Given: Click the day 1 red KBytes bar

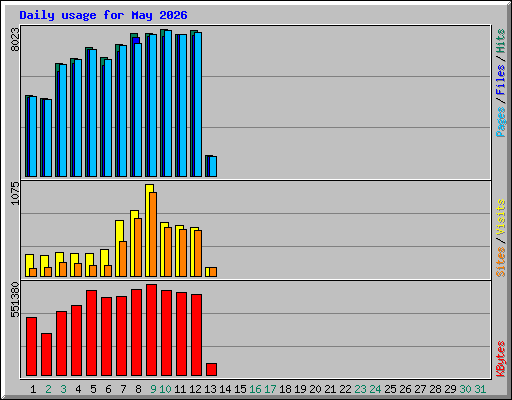Looking at the screenshot, I should click(x=31, y=347).
